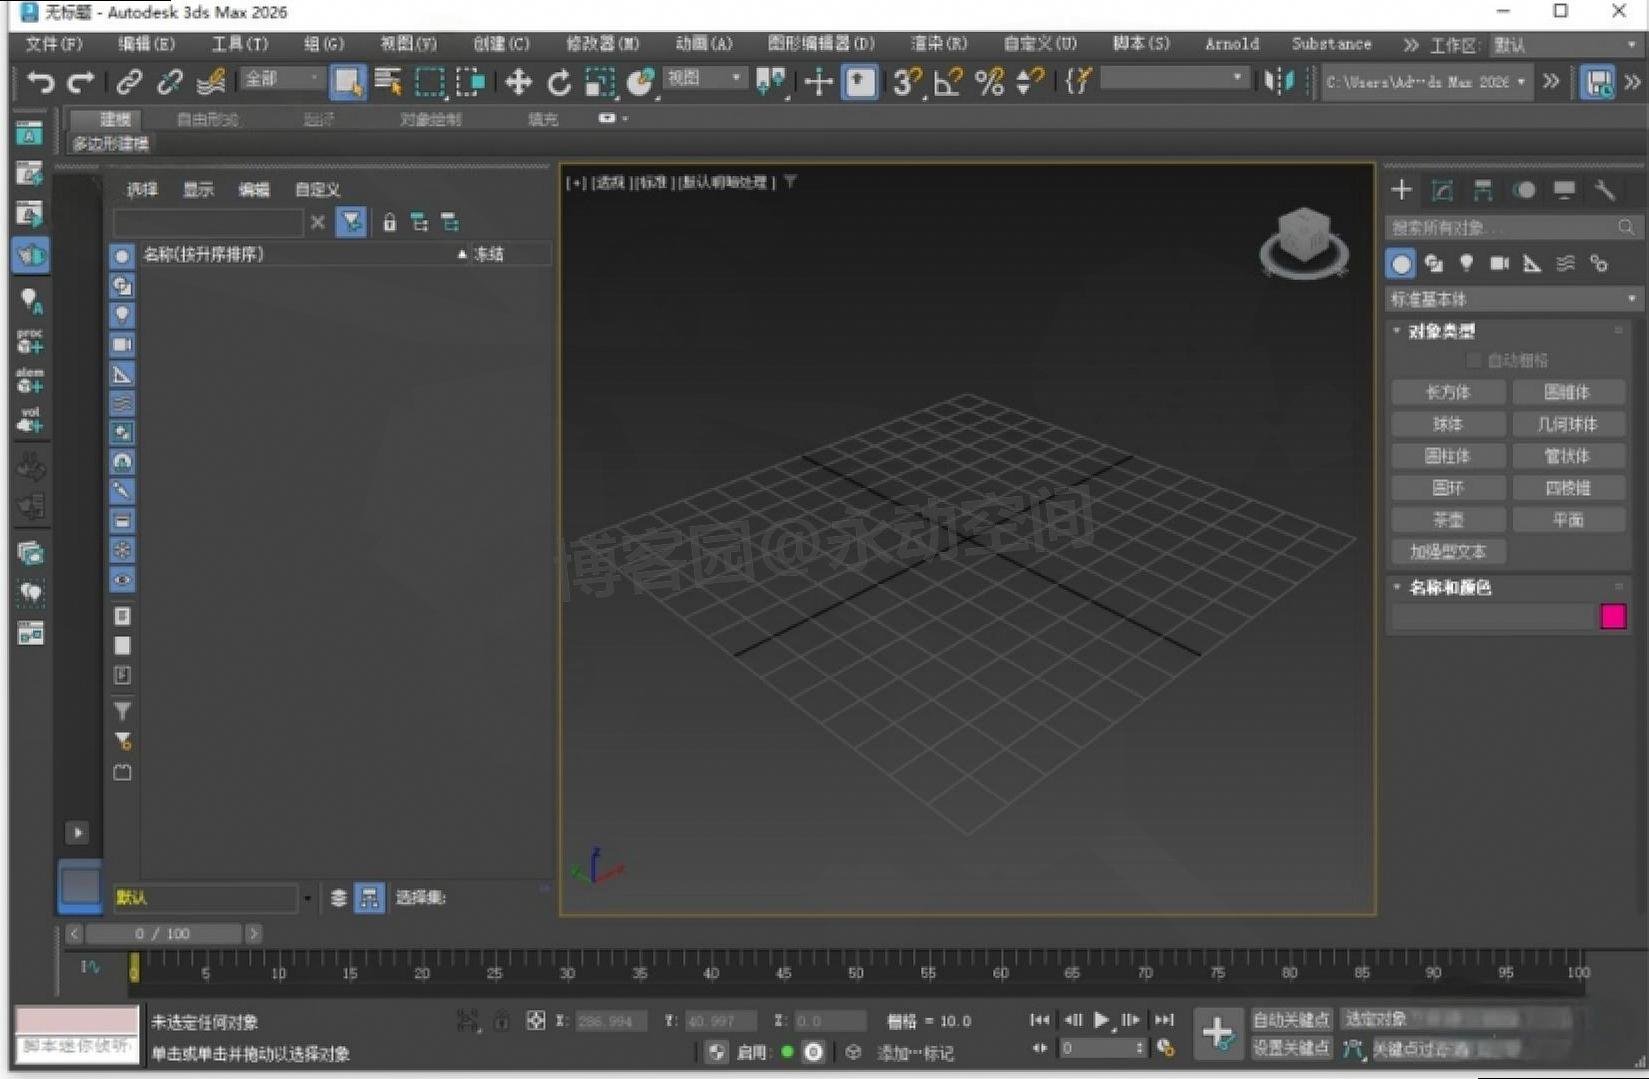1649x1079 pixels.
Task: Switch to the Cameras creation category icon
Action: coord(1499,263)
